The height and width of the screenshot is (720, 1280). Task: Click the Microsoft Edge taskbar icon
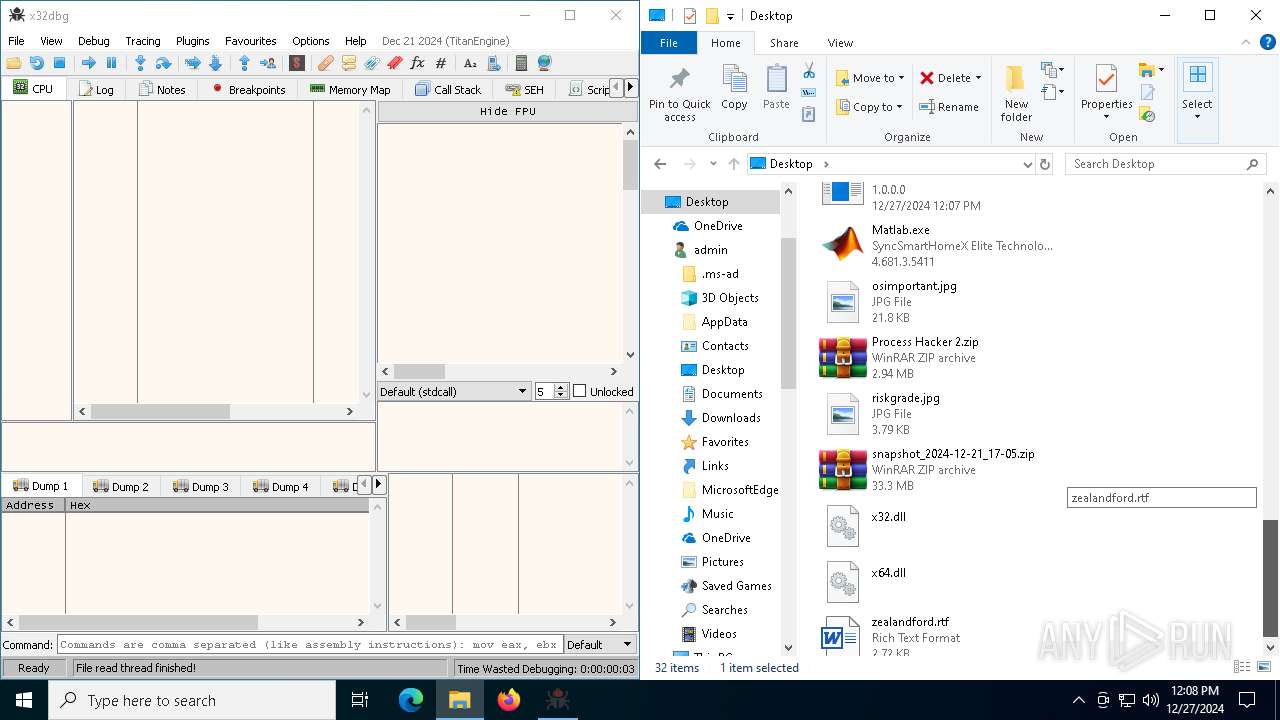pos(411,700)
